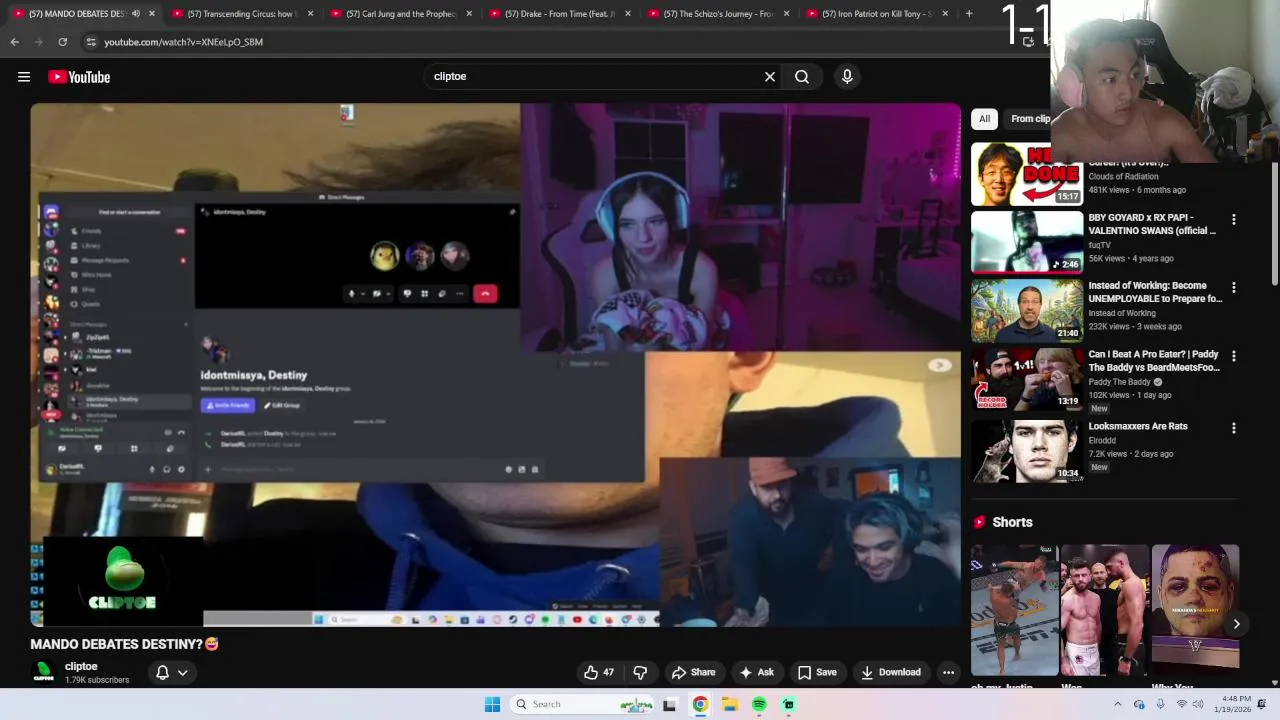Start voice search with the microphone
Image resolution: width=1280 pixels, height=720 pixels.
click(847, 76)
